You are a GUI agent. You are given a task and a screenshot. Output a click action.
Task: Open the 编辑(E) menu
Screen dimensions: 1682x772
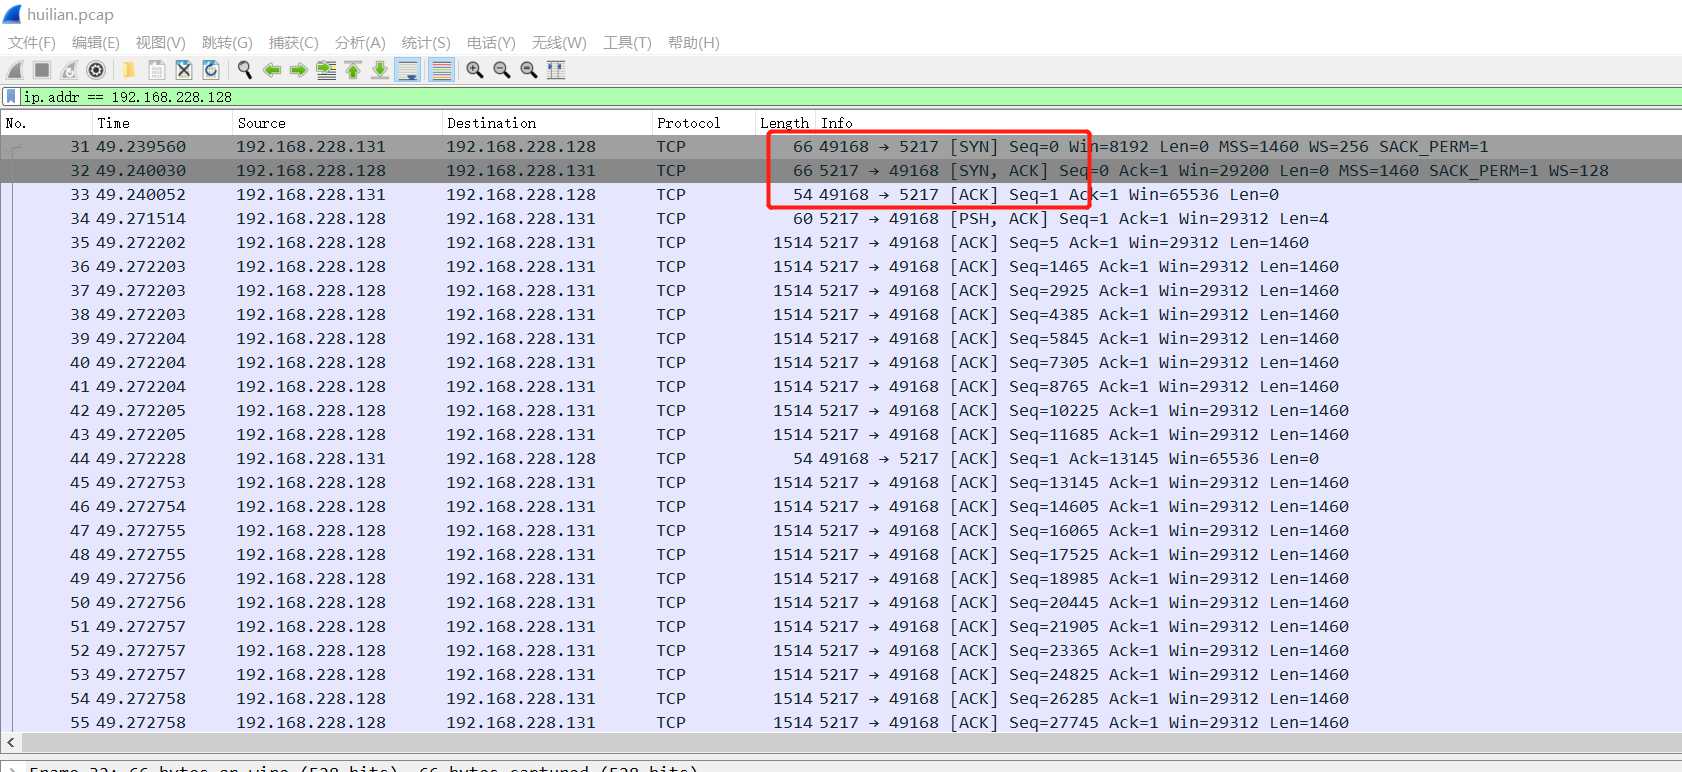(x=96, y=43)
